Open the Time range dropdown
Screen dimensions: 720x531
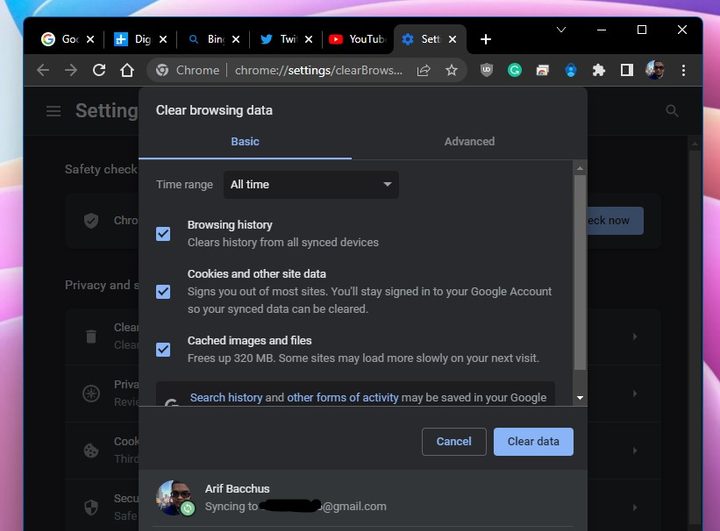311,185
